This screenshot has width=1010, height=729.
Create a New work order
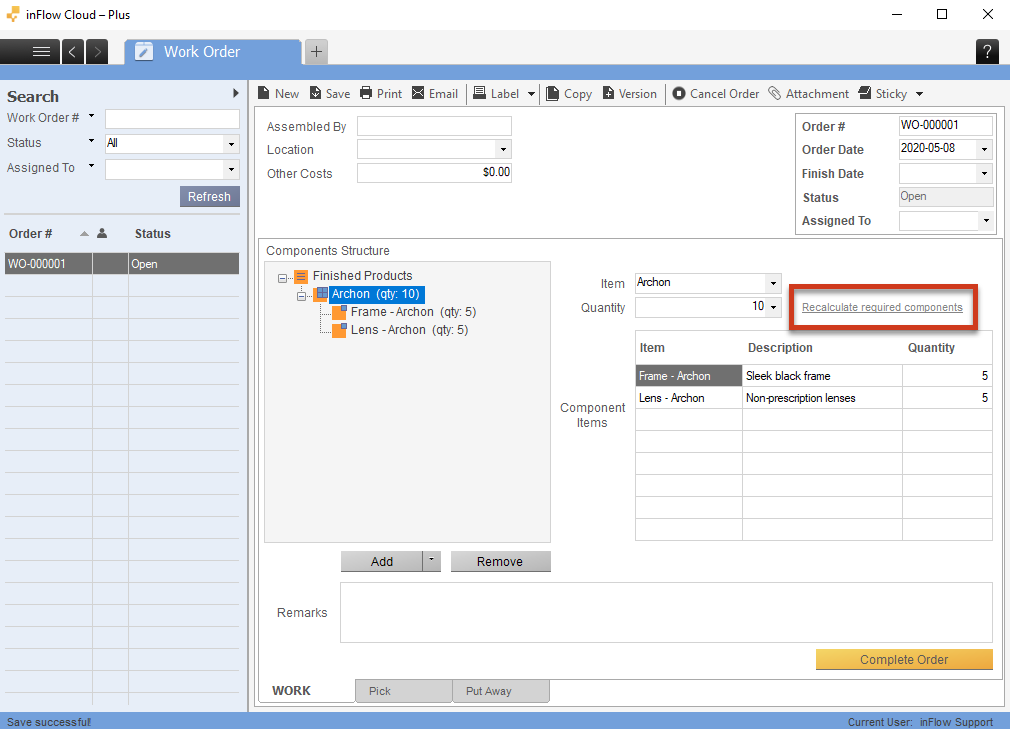point(278,93)
